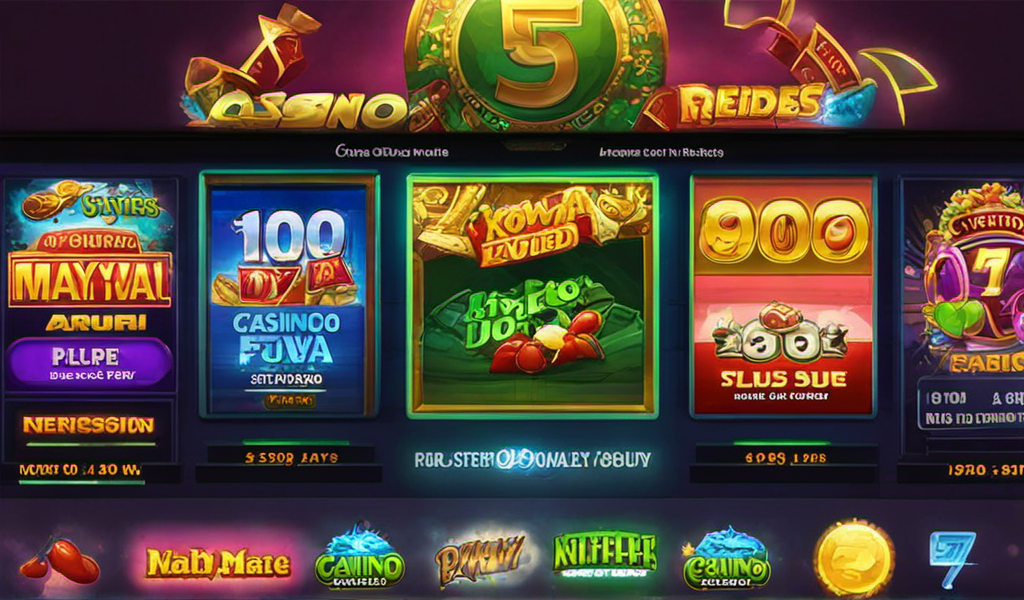1024x600 pixels.
Task: Open the blue-topped green Casino logo
Action: 360,556
